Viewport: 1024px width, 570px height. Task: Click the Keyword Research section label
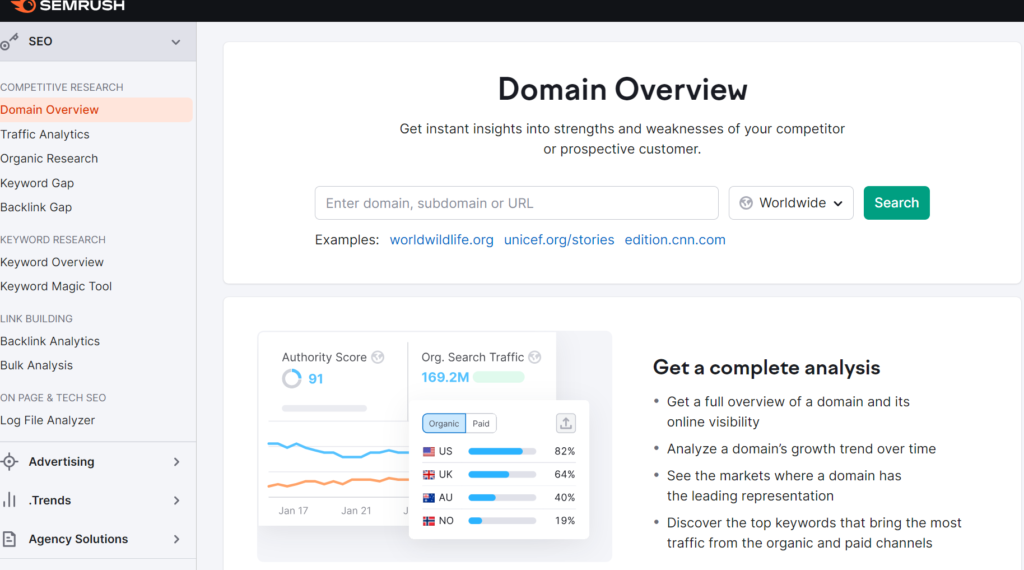(53, 240)
